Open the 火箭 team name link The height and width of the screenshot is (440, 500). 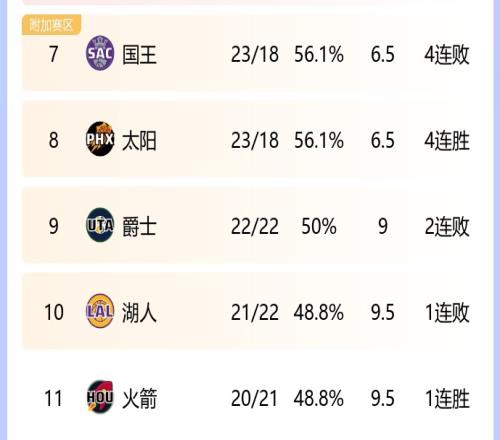139,399
